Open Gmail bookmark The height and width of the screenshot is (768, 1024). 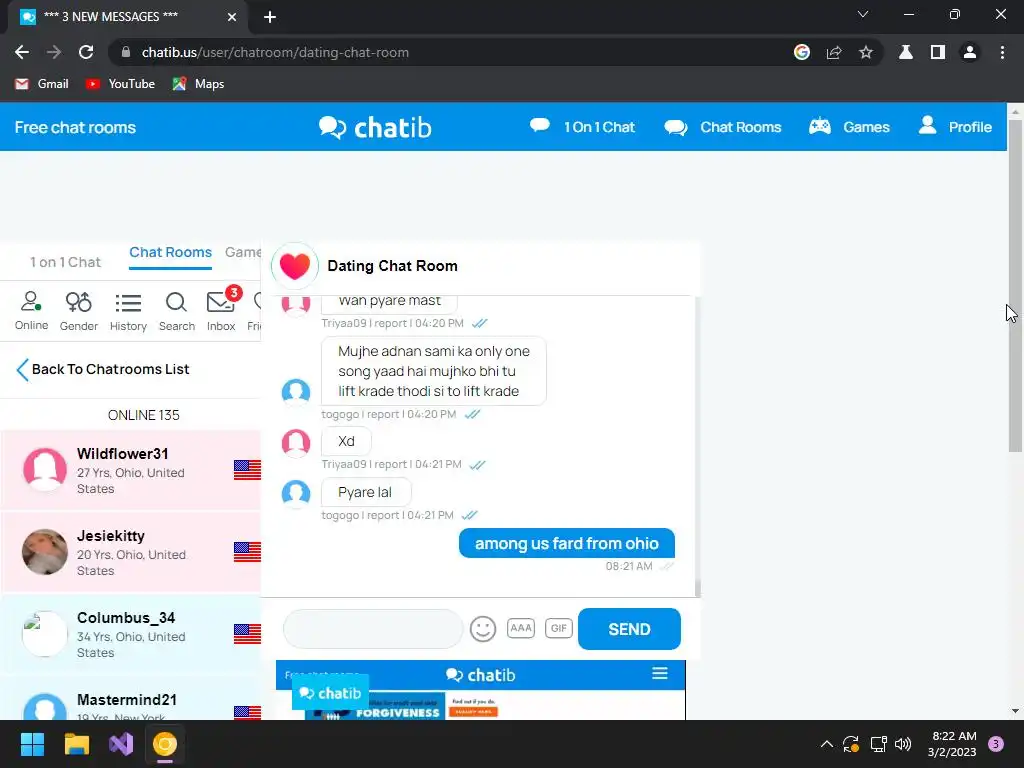coord(42,84)
